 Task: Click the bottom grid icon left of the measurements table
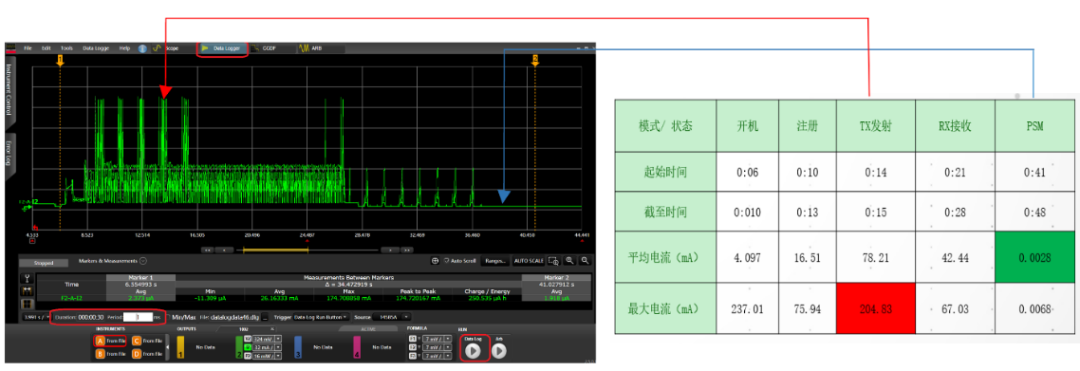[x=28, y=304]
